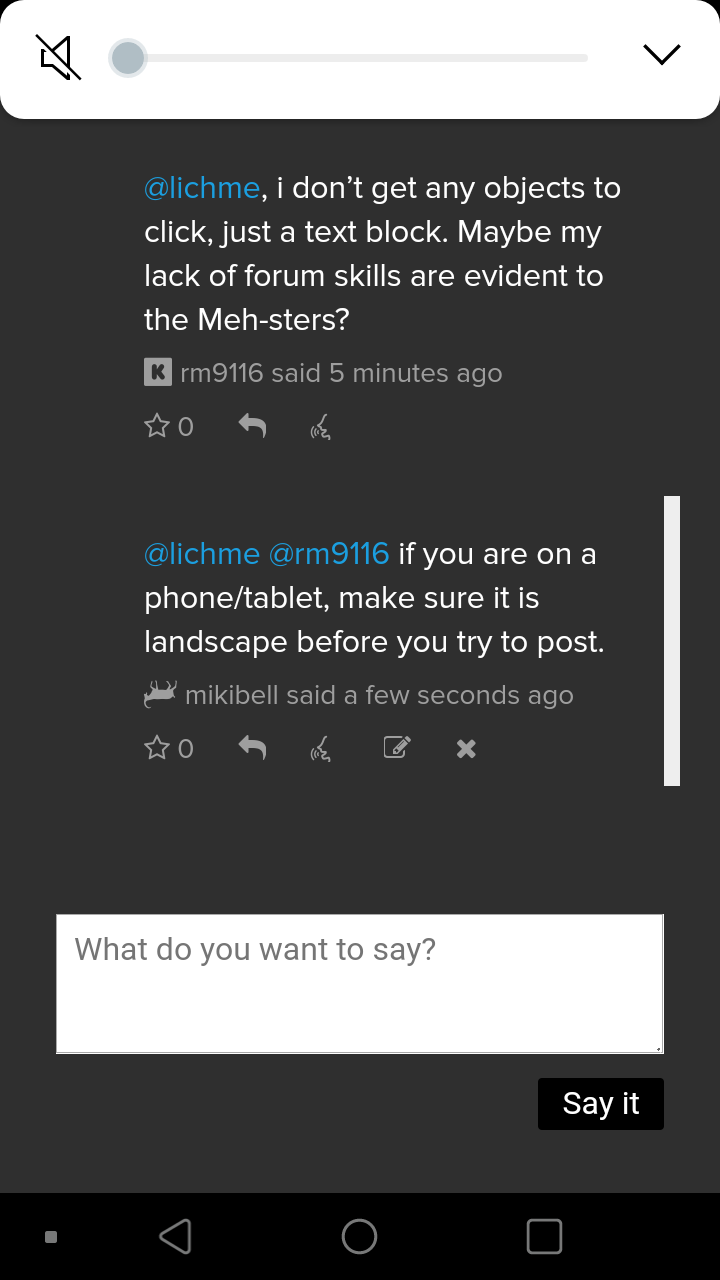
Task: Open the "5 minutes ago" timestamp link
Action: [x=416, y=373]
